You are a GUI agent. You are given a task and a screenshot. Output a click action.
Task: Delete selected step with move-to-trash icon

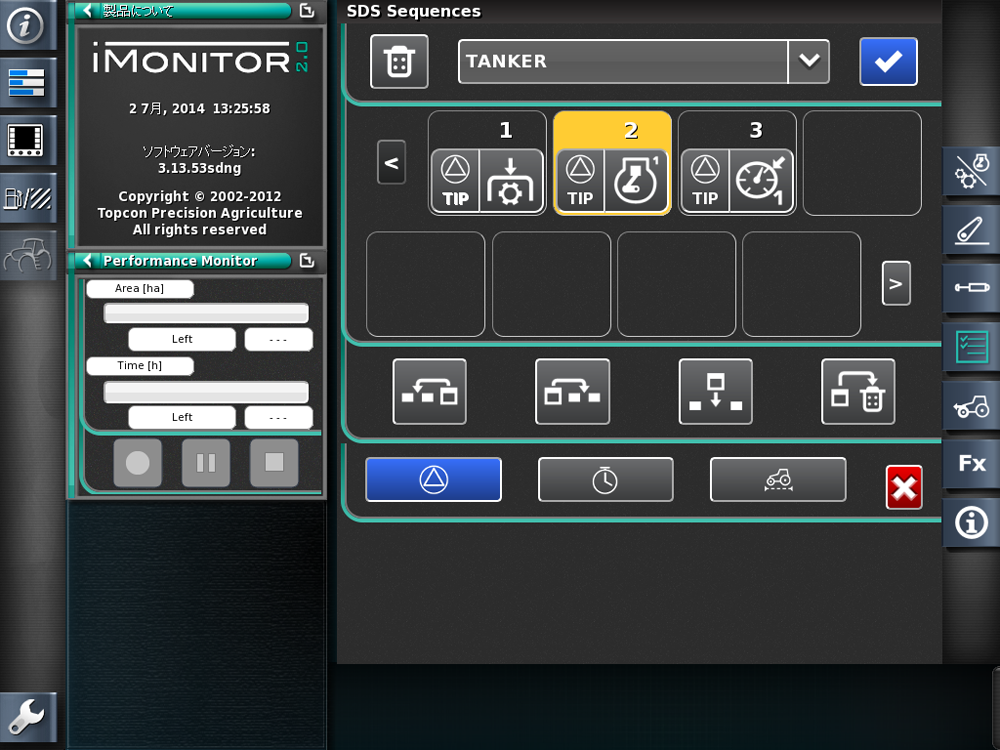click(858, 392)
